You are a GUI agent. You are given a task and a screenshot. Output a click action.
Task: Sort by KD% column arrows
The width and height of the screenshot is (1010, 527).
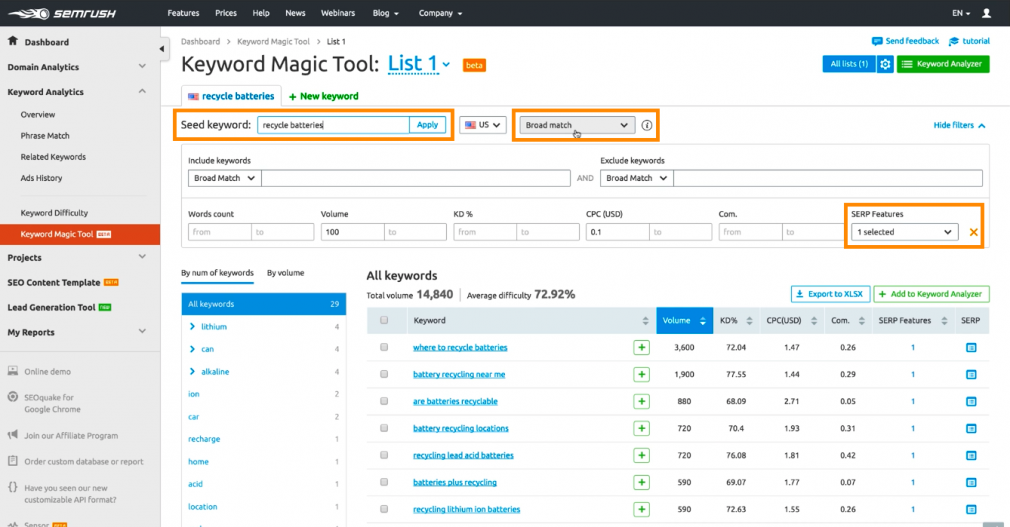749,321
